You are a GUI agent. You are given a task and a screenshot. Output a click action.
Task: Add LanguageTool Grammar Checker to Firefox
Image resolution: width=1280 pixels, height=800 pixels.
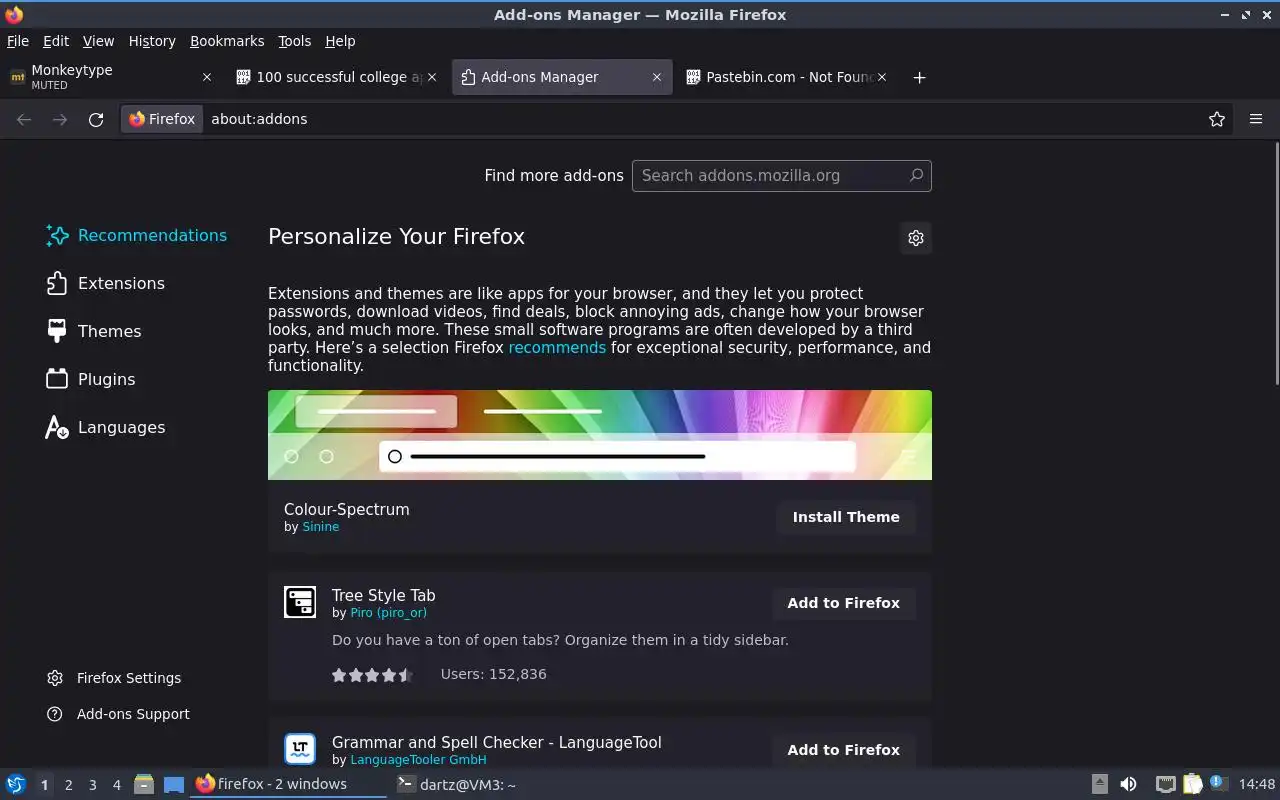click(x=843, y=750)
